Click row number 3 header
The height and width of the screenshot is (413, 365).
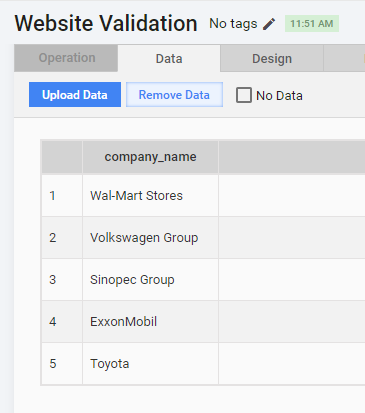(62, 279)
